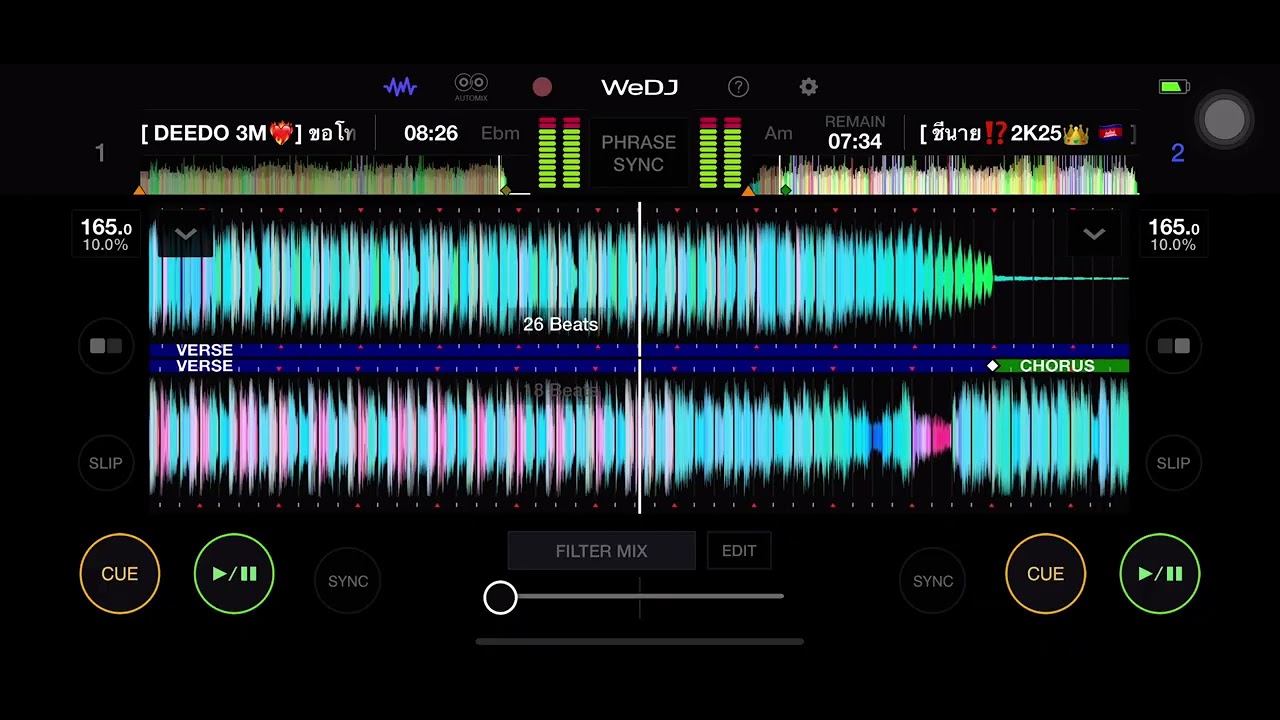The image size is (1280, 720).
Task: Tap the deck 2 key Am
Action: pos(778,133)
